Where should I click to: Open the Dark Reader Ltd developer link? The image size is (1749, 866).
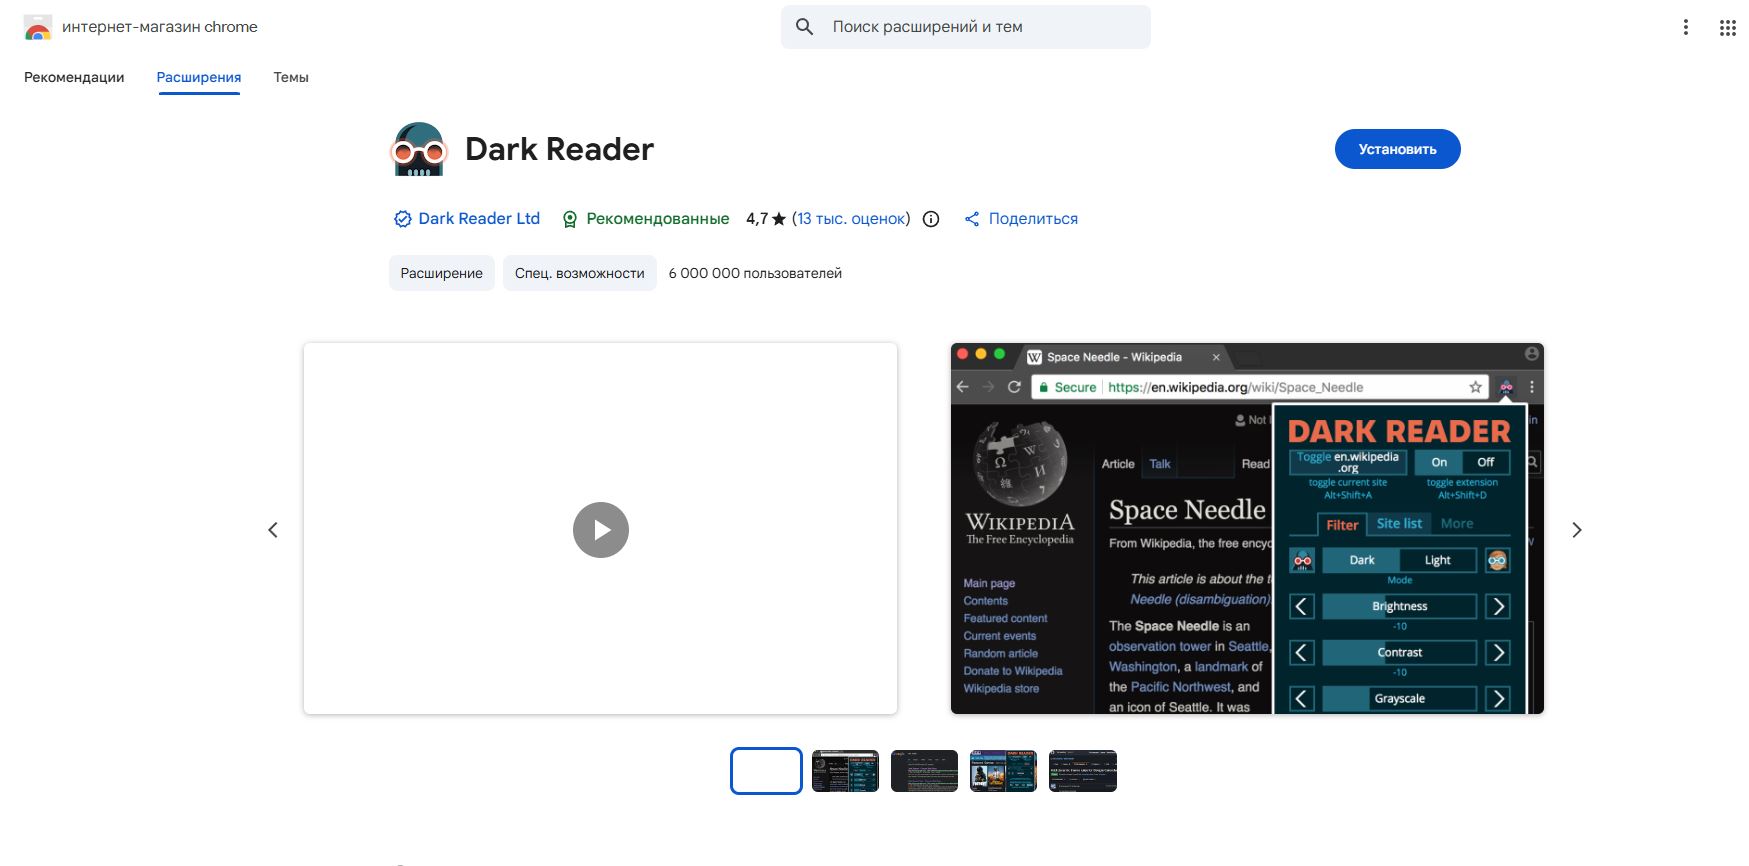point(478,219)
